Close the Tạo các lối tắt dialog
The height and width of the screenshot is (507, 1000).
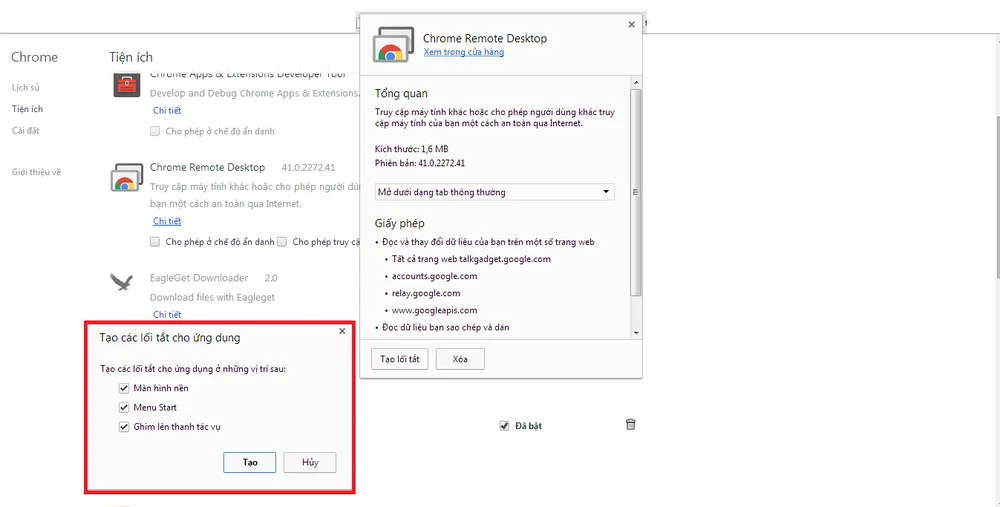(x=342, y=331)
